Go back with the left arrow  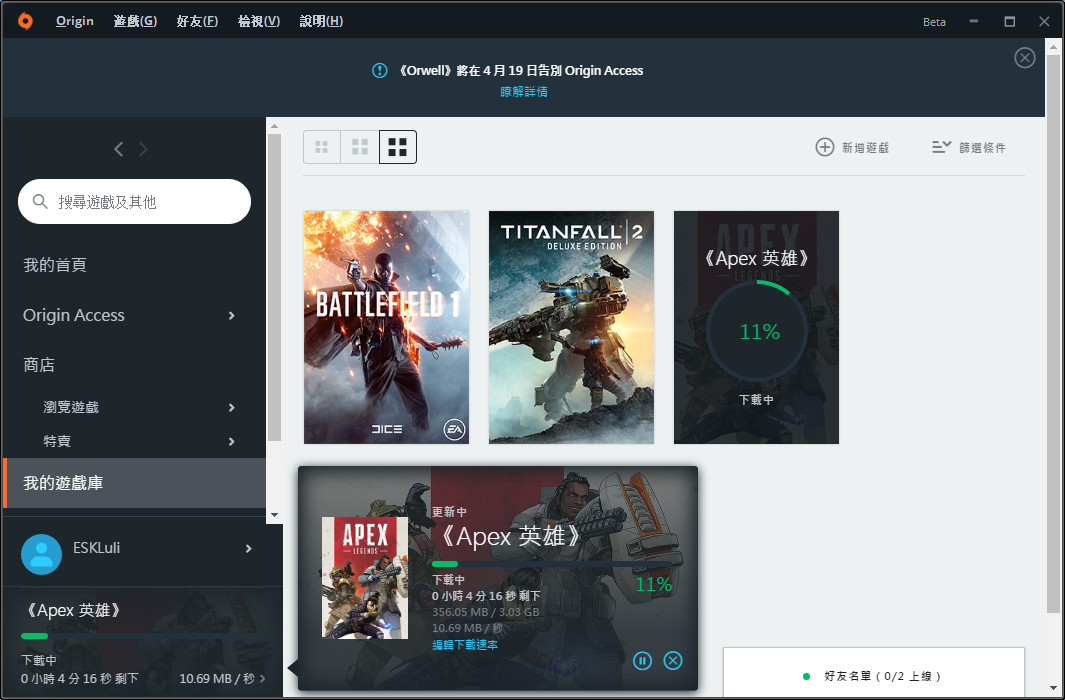pos(119,149)
